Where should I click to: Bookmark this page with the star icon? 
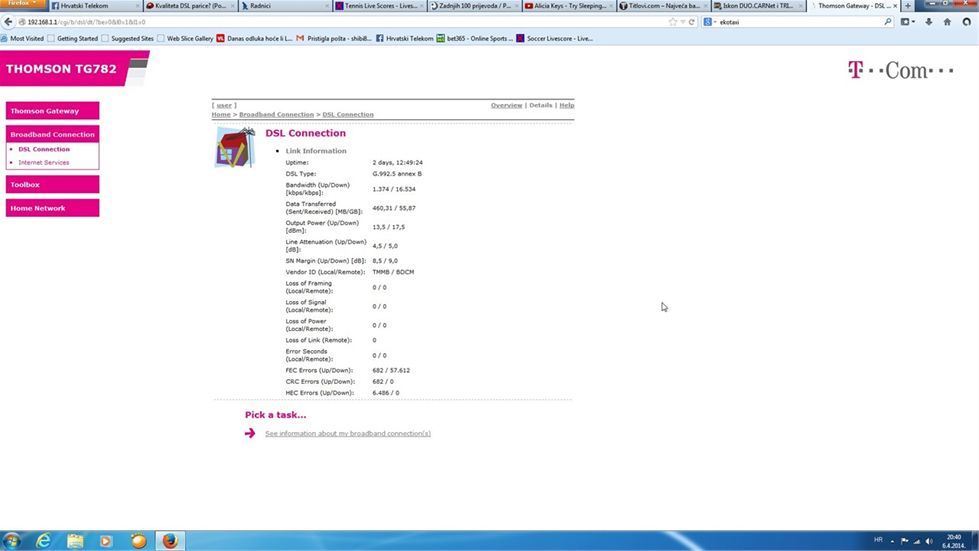(672, 22)
